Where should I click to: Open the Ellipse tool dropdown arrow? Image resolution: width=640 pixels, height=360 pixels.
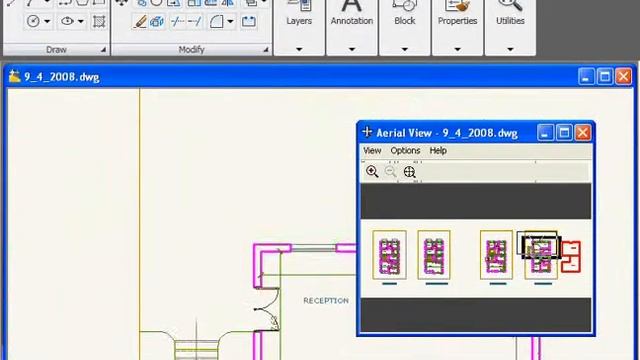(81, 21)
